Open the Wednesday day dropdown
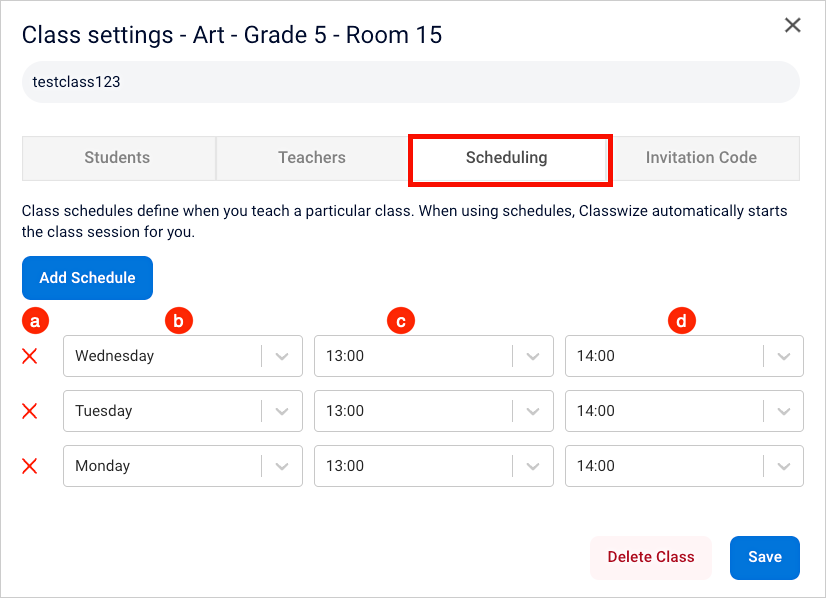The image size is (826, 598). [x=183, y=356]
